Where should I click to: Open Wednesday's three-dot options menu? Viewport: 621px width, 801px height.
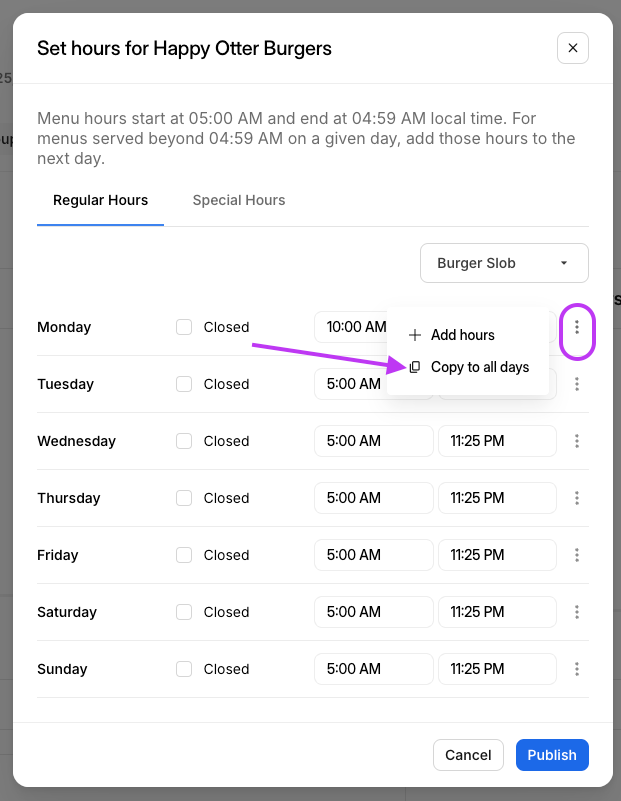(x=577, y=441)
